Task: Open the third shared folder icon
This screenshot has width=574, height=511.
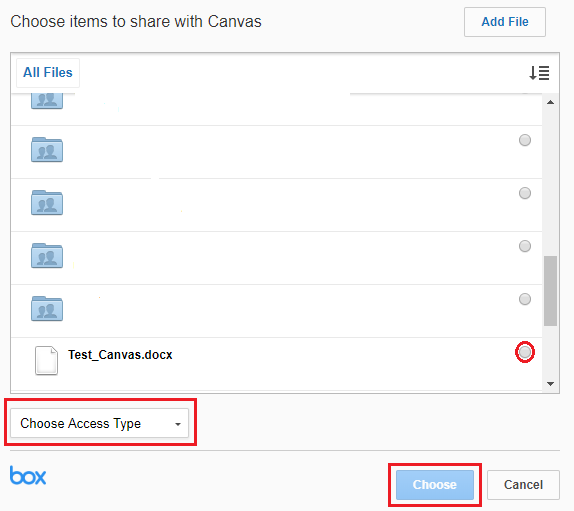Action: click(47, 202)
